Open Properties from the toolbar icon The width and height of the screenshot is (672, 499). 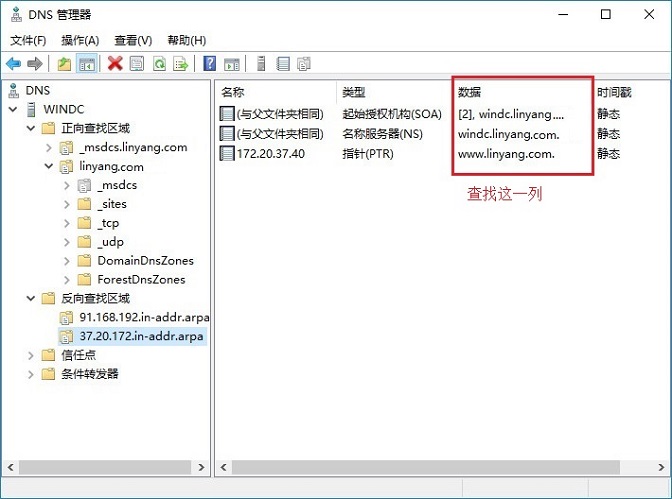click(x=137, y=64)
